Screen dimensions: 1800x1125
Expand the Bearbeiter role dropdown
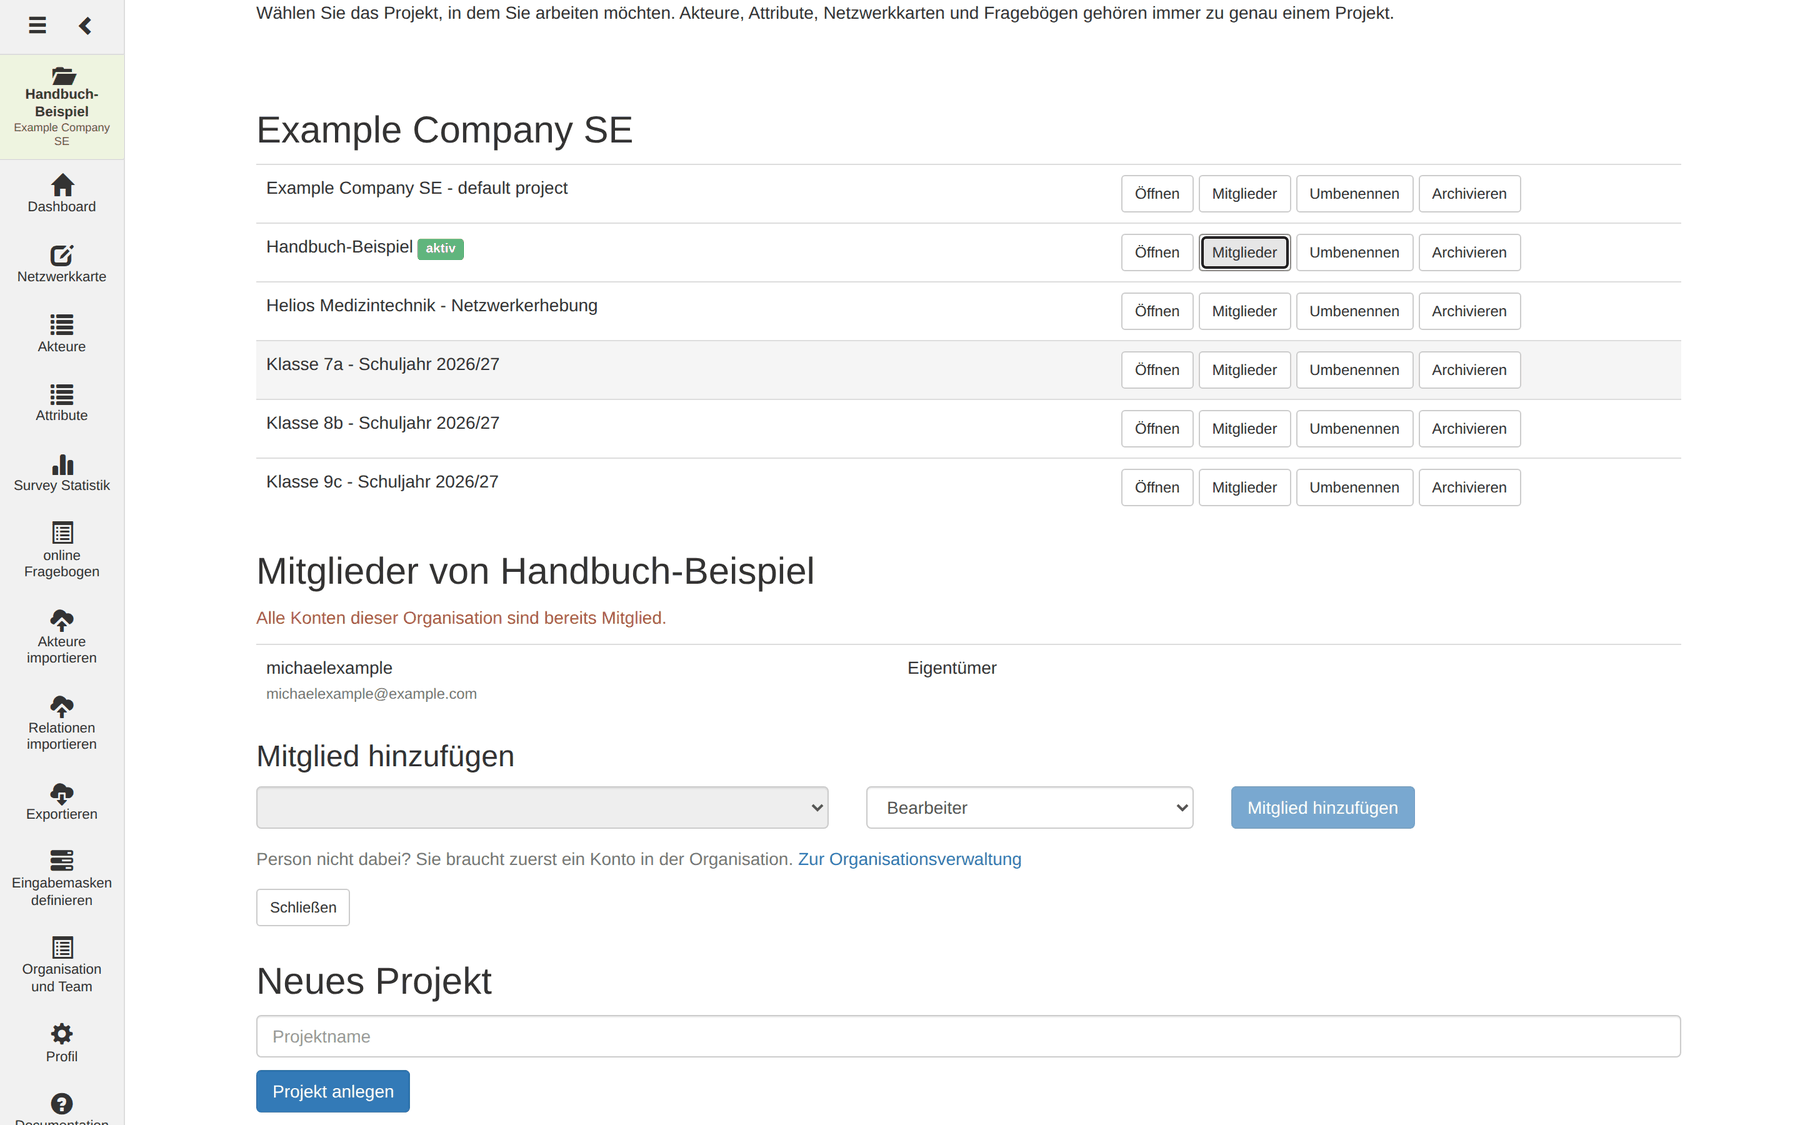click(x=1030, y=808)
